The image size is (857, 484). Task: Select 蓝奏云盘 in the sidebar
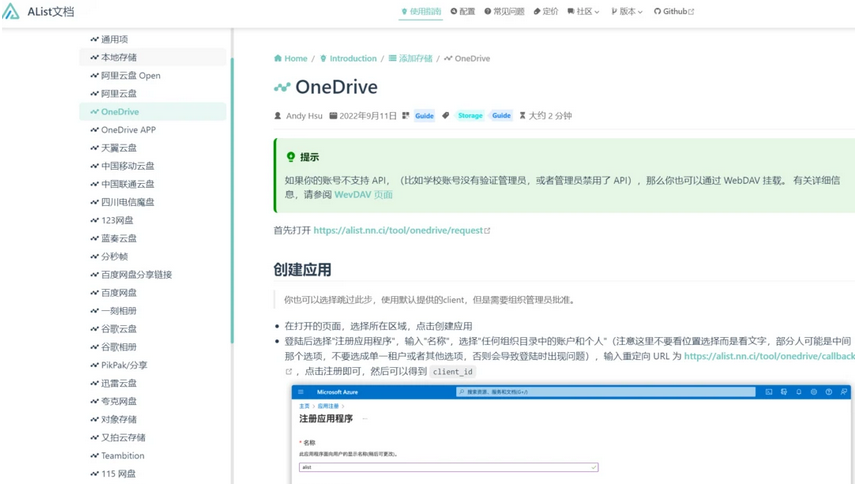point(152,238)
